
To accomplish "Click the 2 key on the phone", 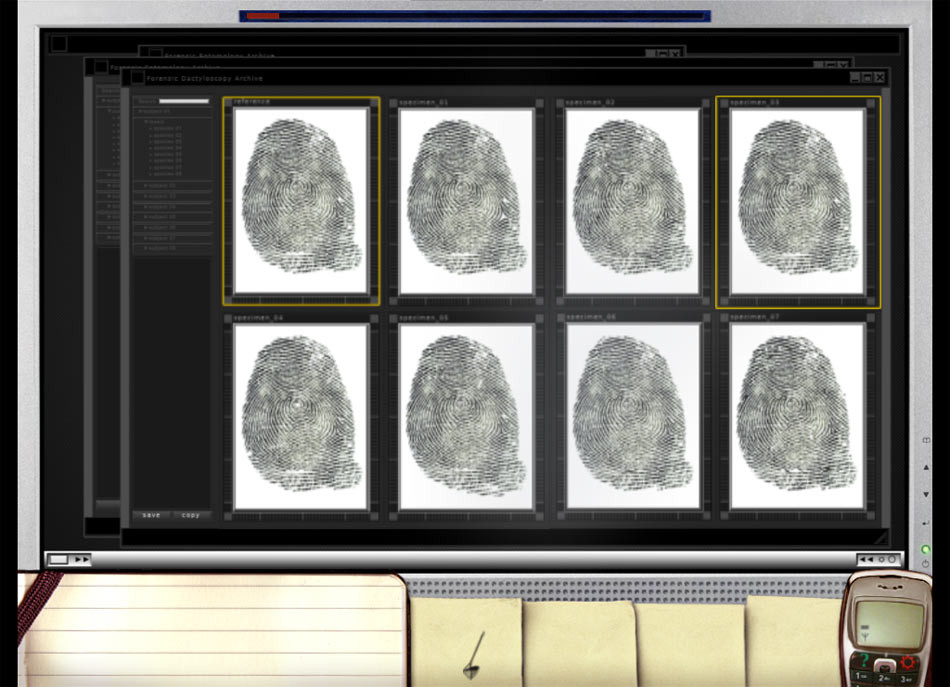I will coord(884,678).
